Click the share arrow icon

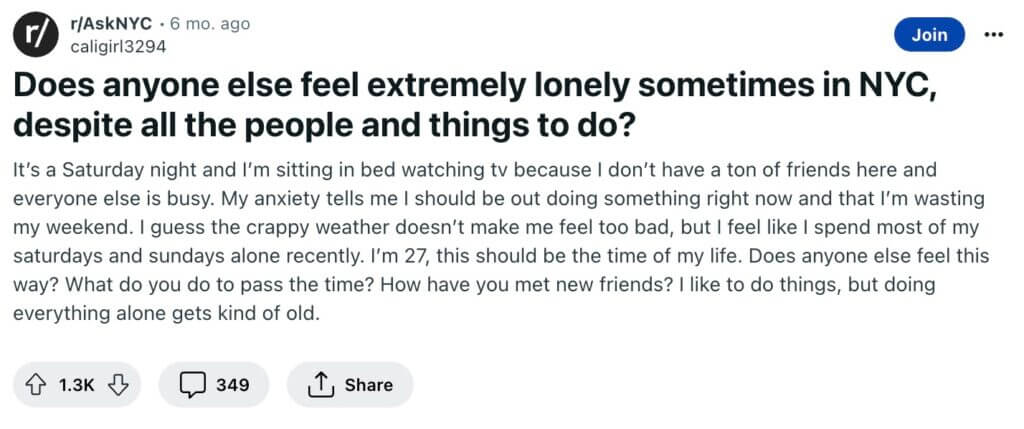coord(320,385)
